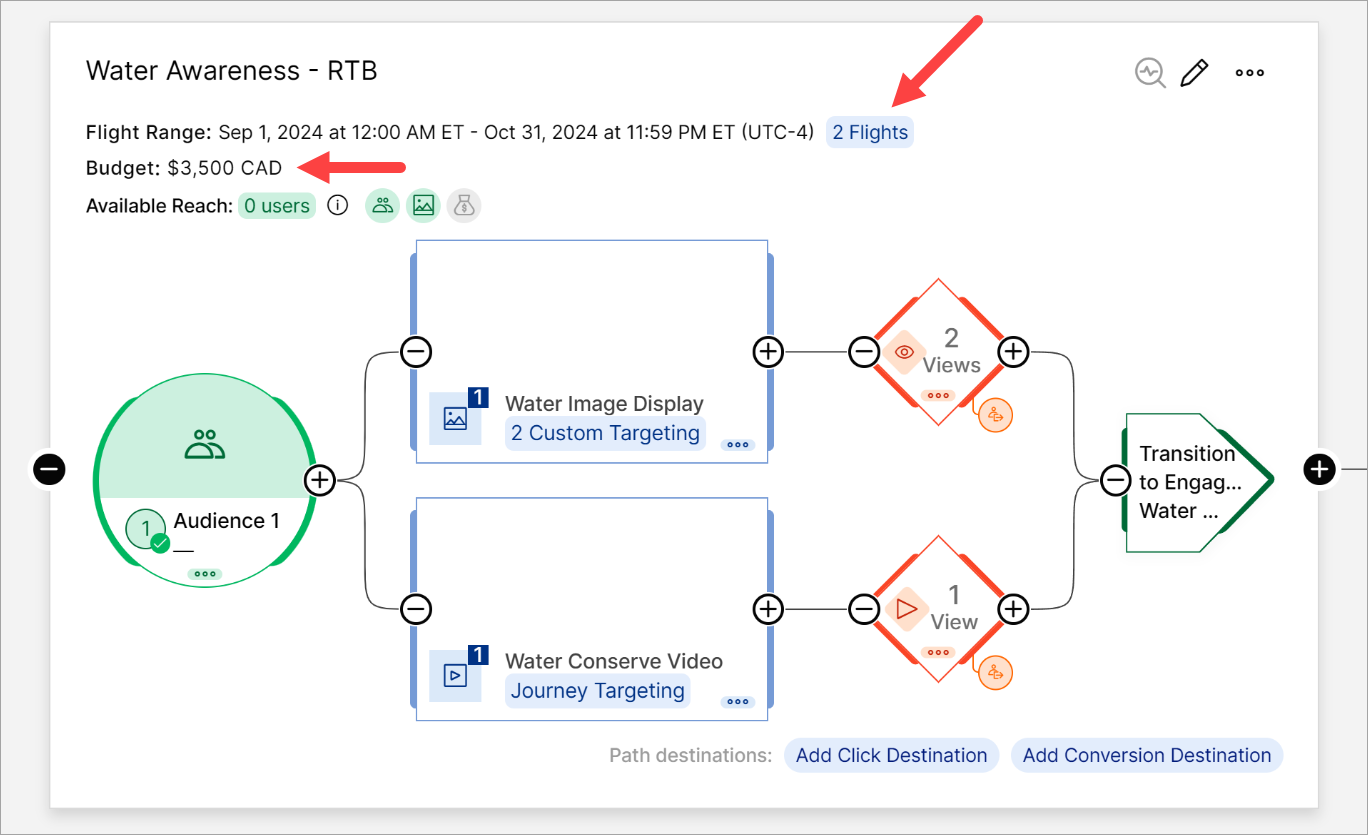Select the 1 View video play trigger
1368x835 pixels.
(x=907, y=609)
